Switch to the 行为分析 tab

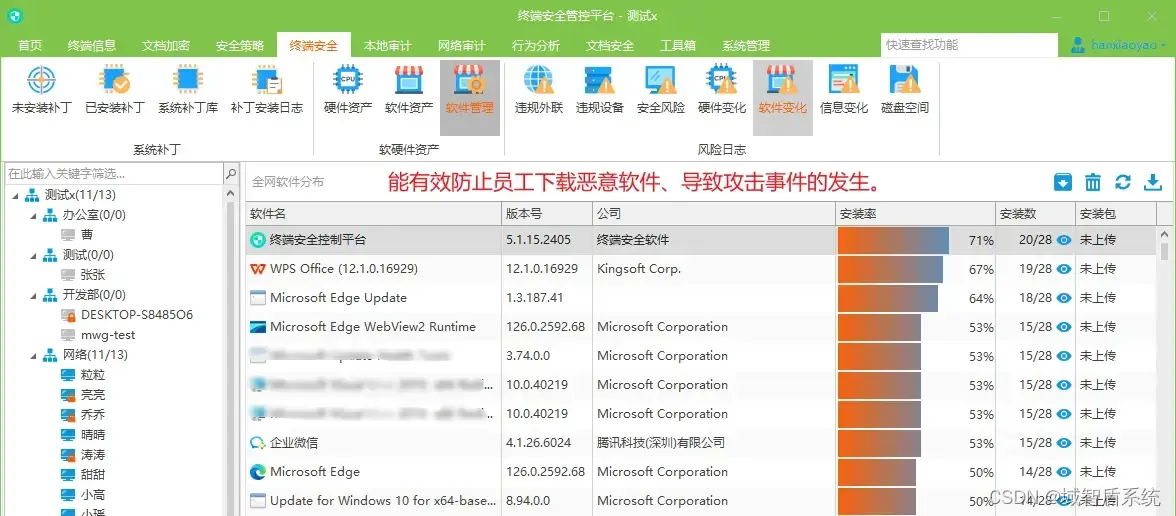[x=536, y=46]
